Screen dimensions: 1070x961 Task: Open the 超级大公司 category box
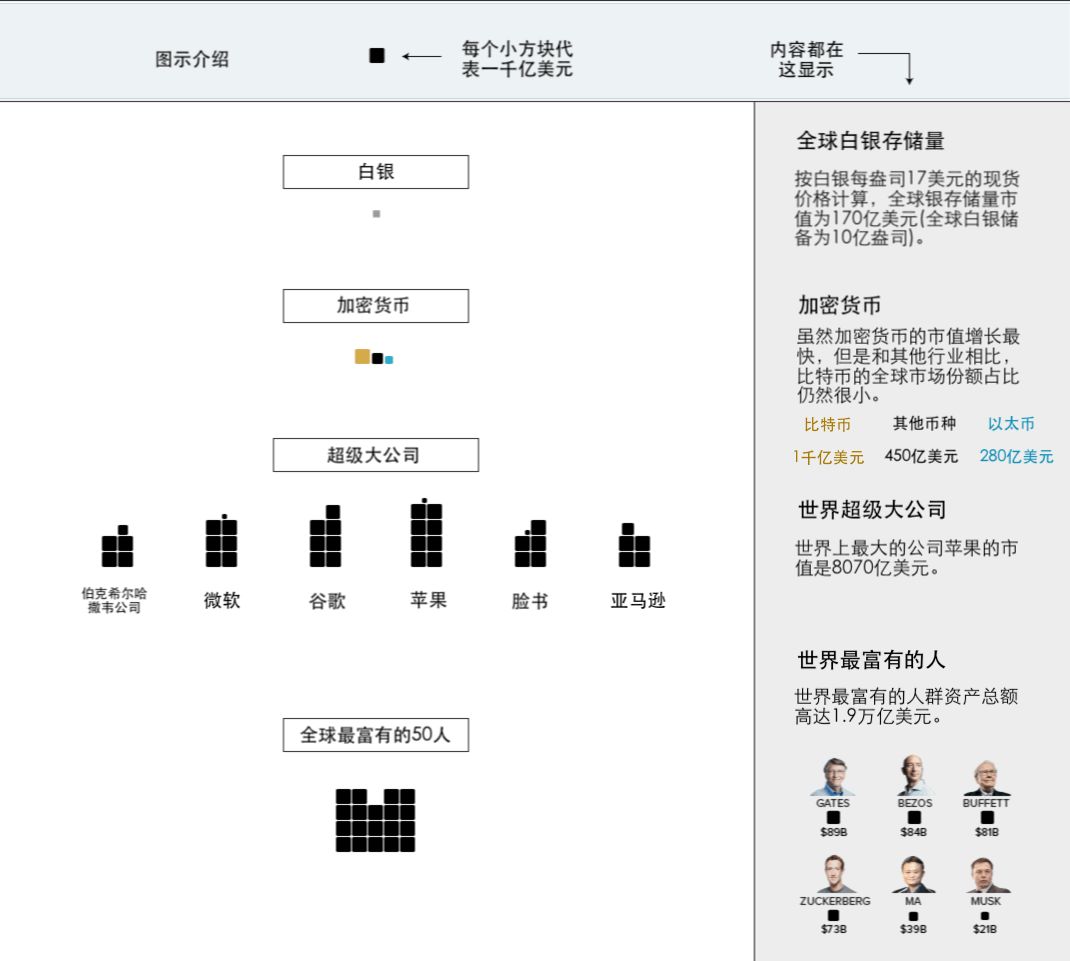[x=376, y=455]
